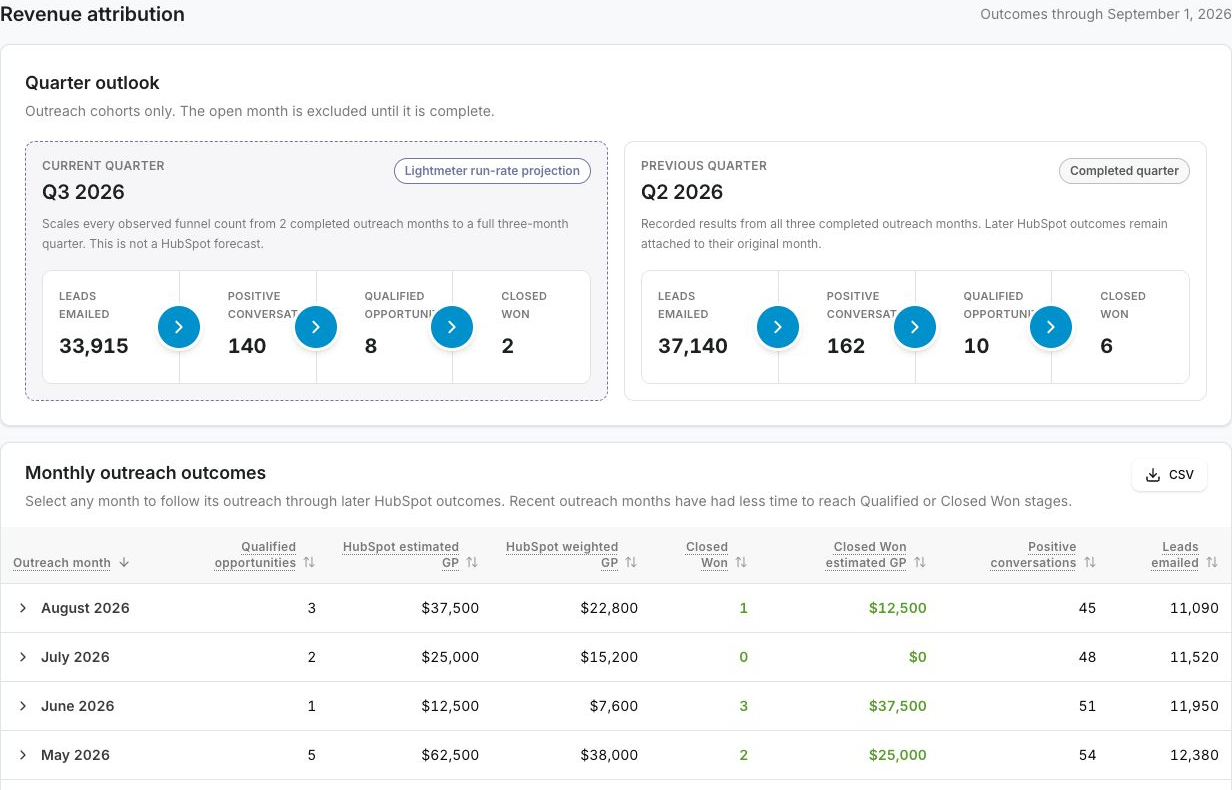Expand the August 2026 row
The height and width of the screenshot is (790, 1232).
23,608
